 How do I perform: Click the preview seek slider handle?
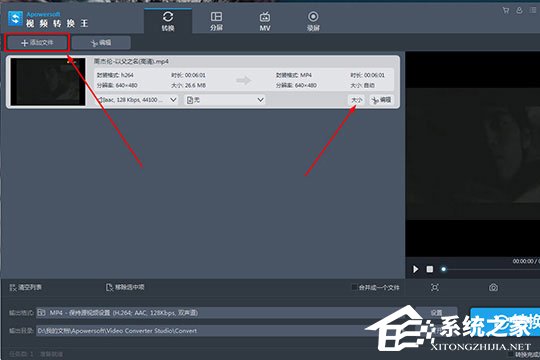click(x=444, y=269)
